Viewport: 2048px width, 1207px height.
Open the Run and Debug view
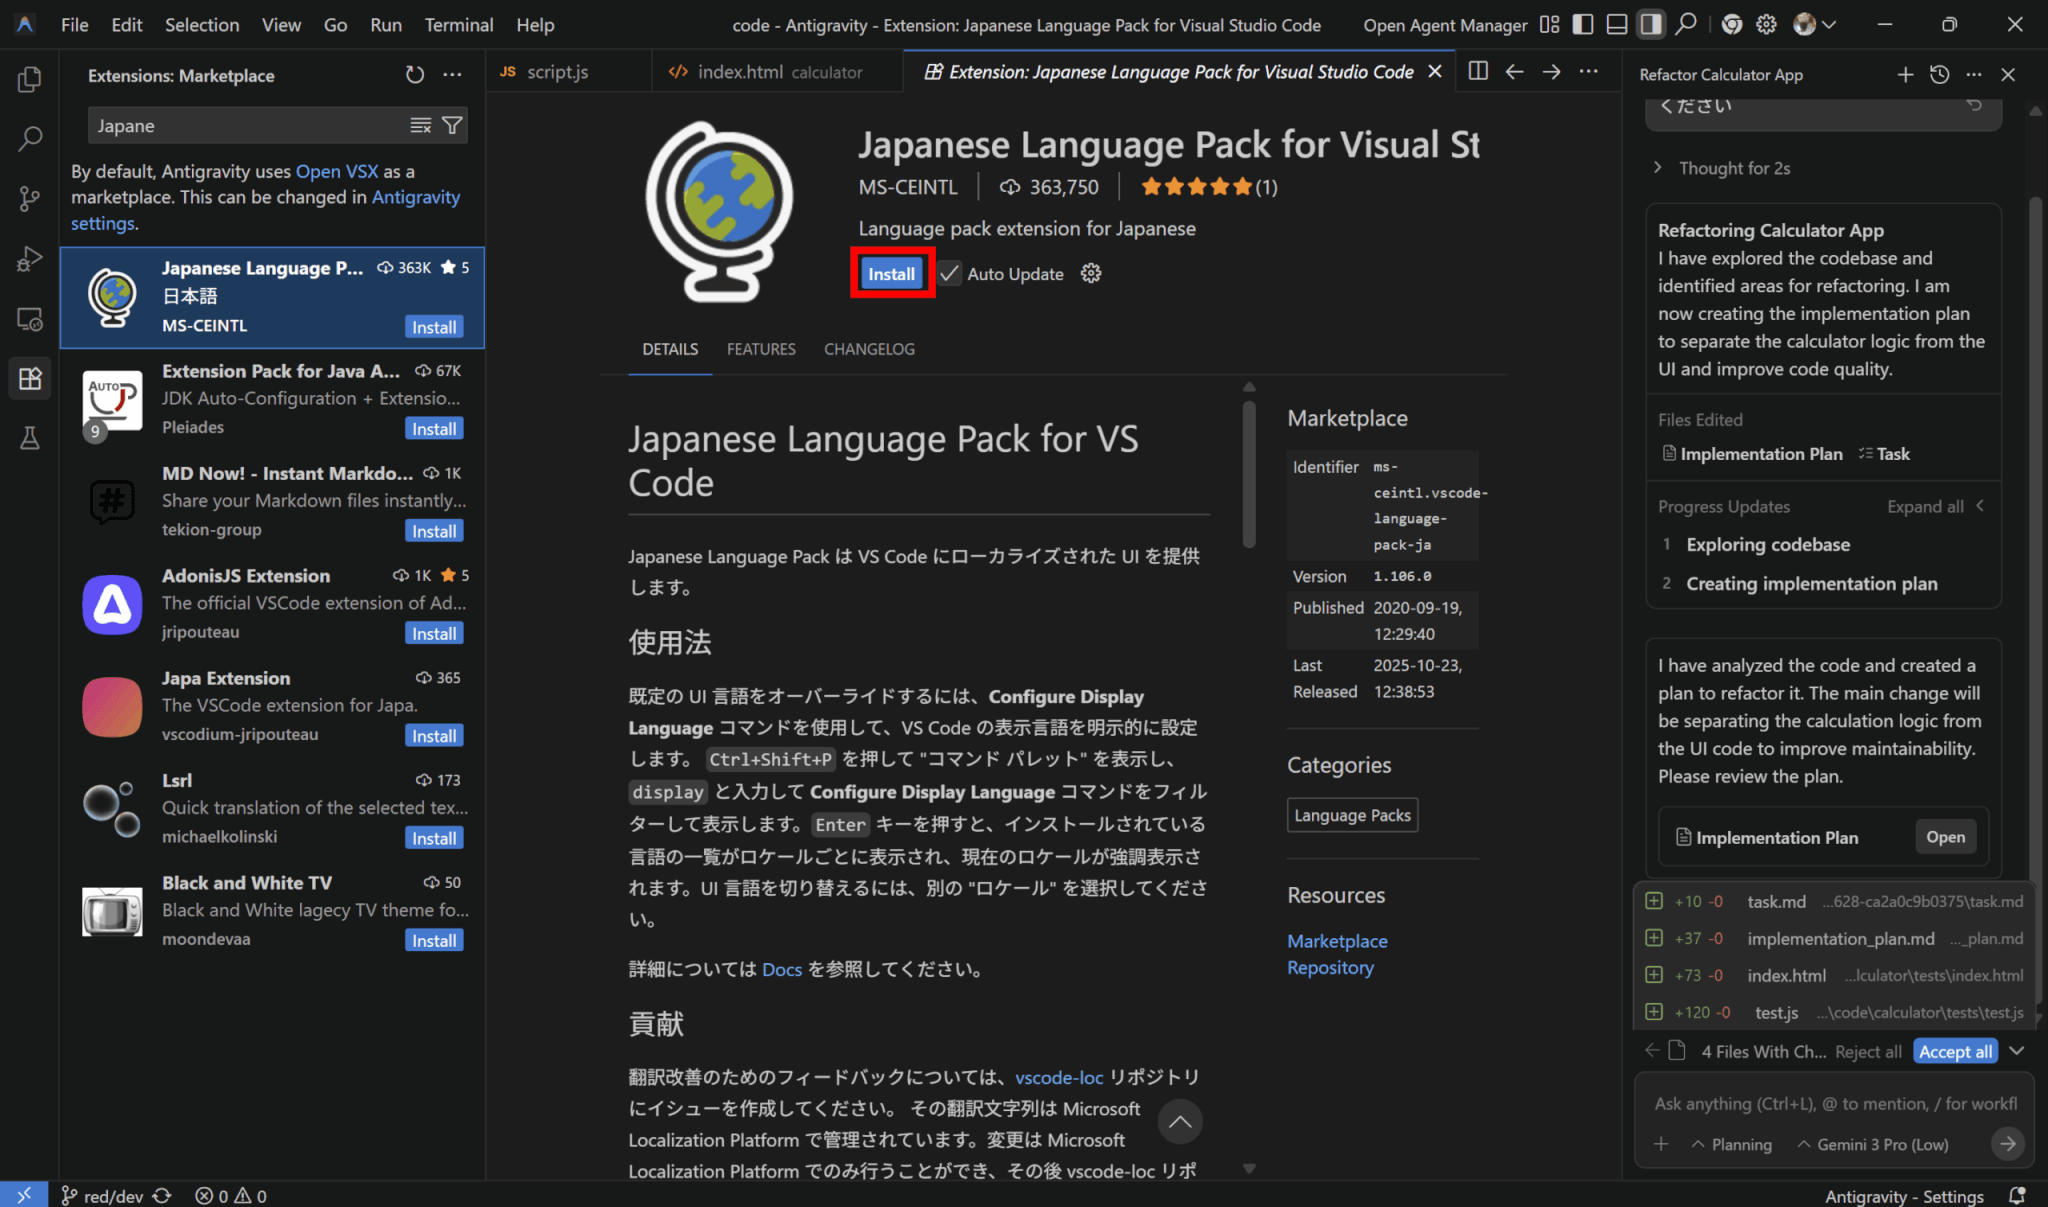click(30, 259)
